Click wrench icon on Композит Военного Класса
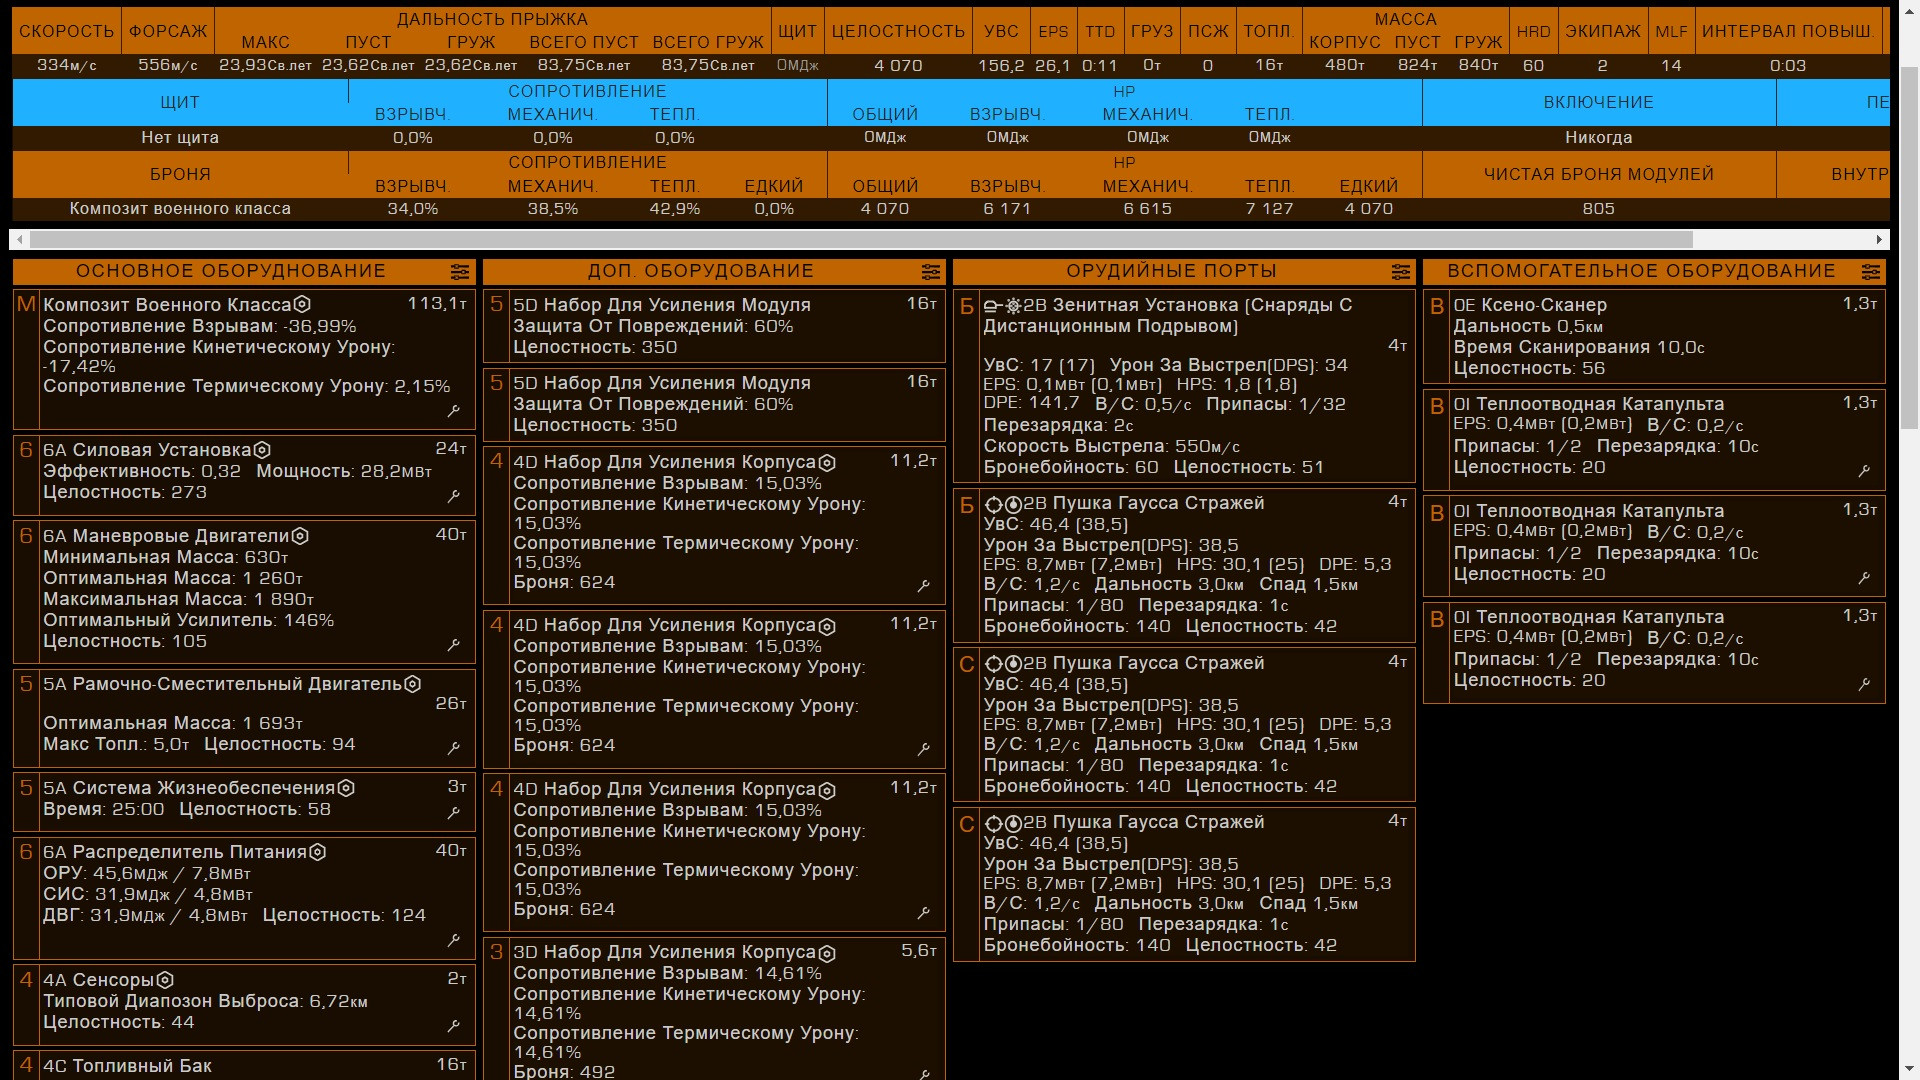This screenshot has height=1080, width=1920. point(454,411)
